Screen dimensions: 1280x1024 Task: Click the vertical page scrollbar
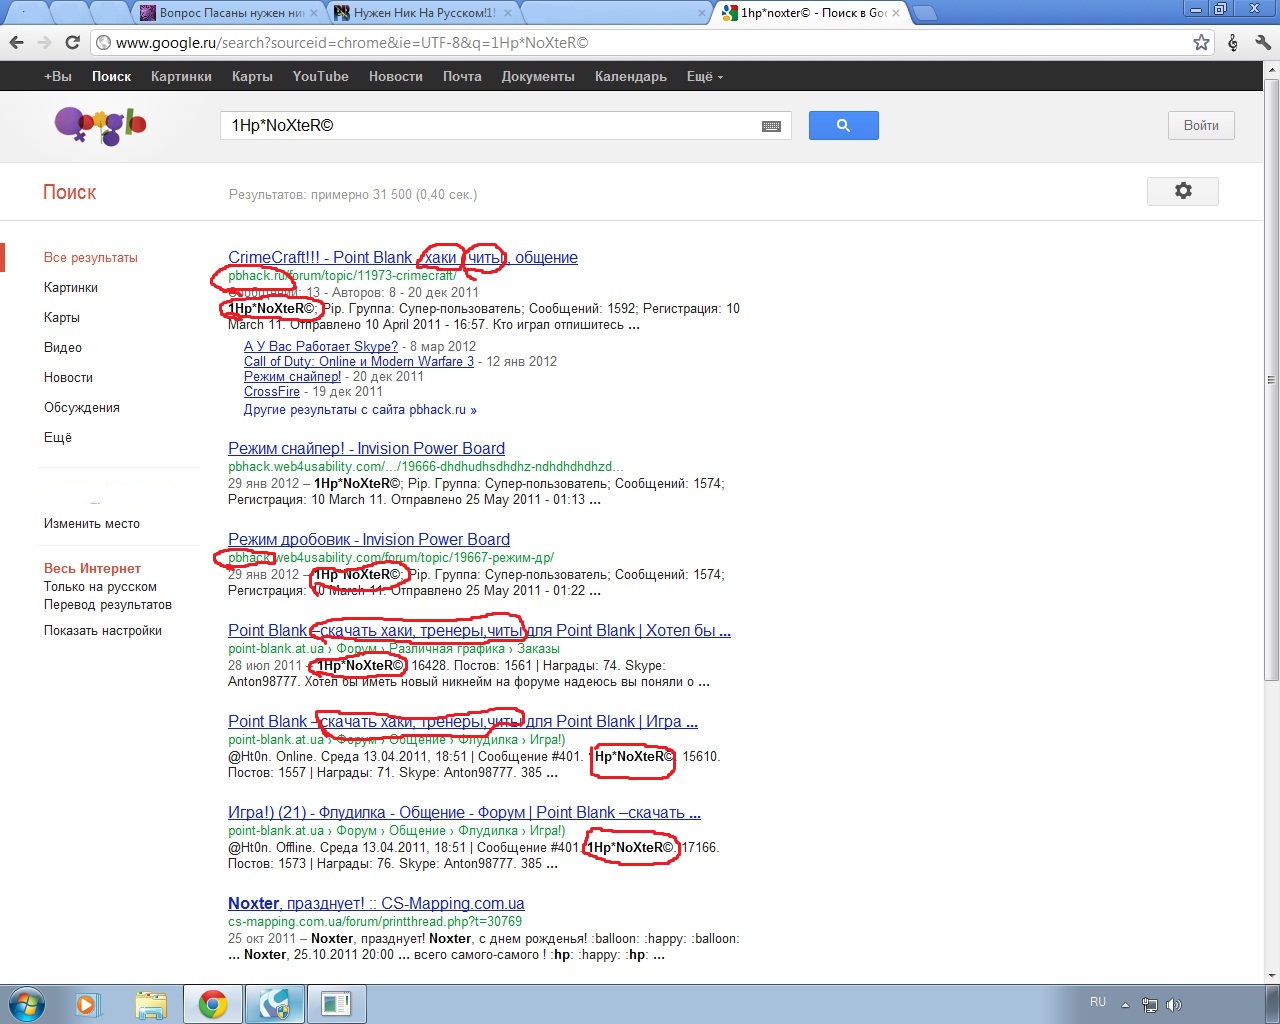[1271, 380]
